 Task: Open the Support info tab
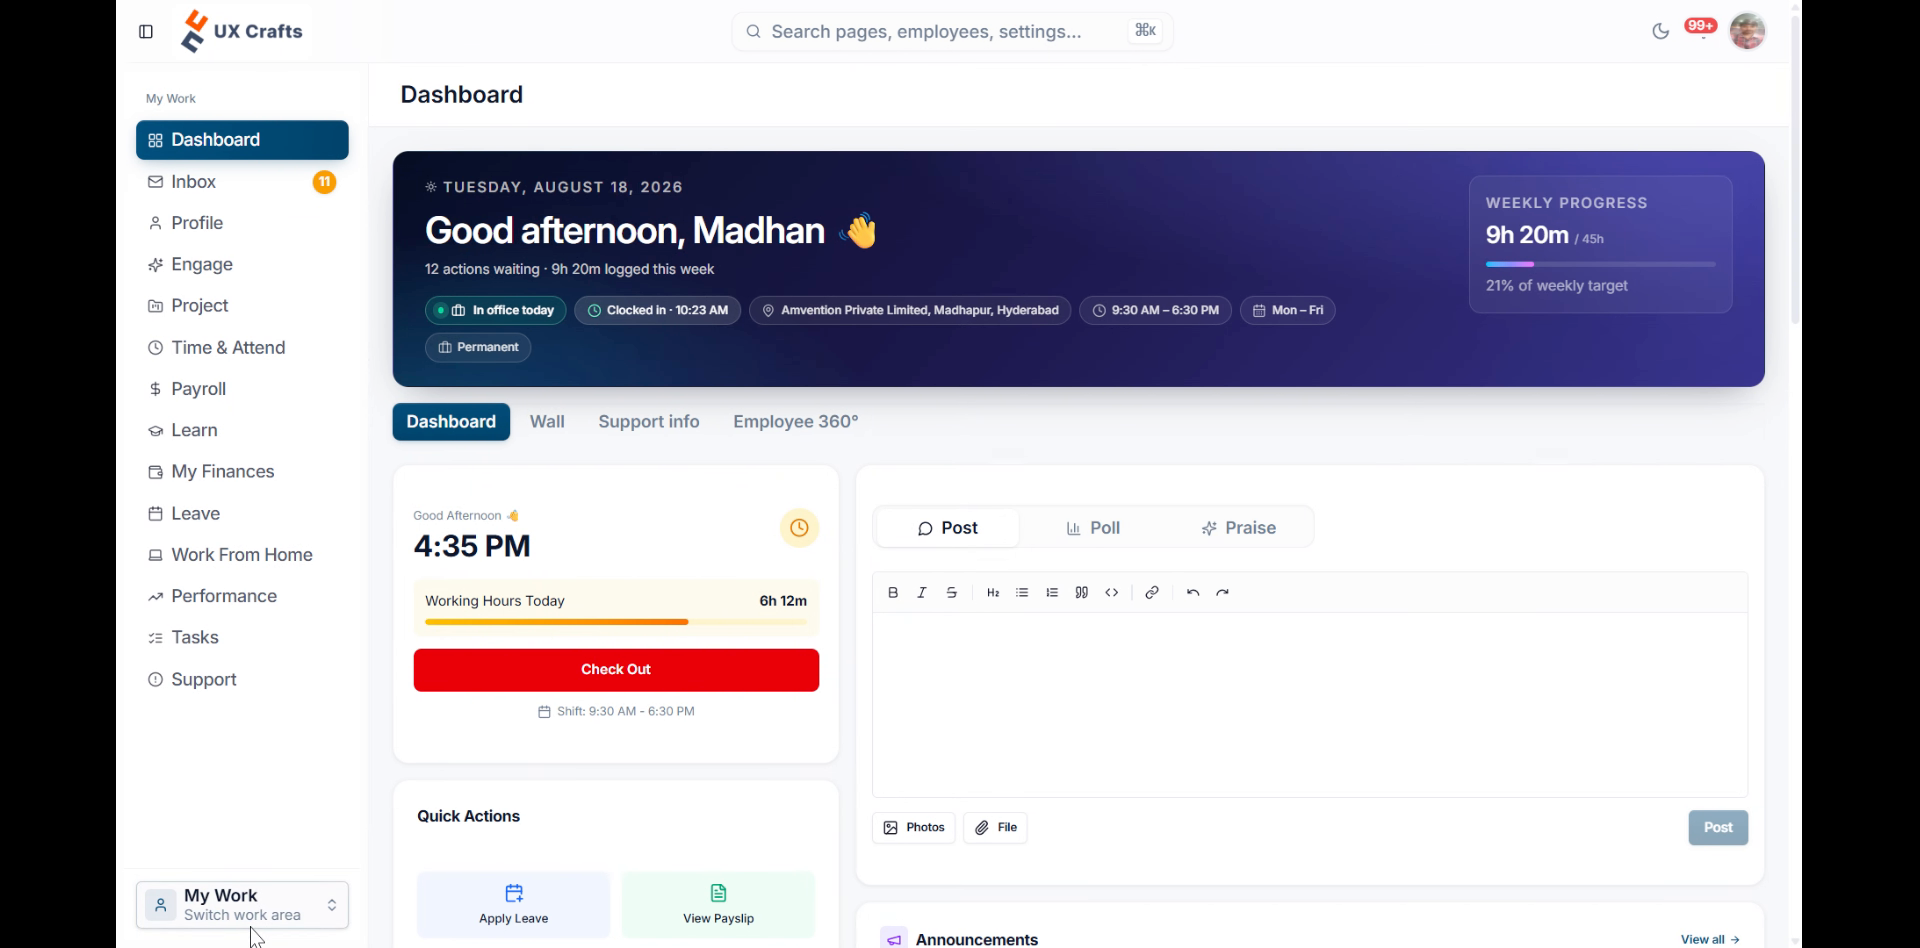click(x=649, y=422)
